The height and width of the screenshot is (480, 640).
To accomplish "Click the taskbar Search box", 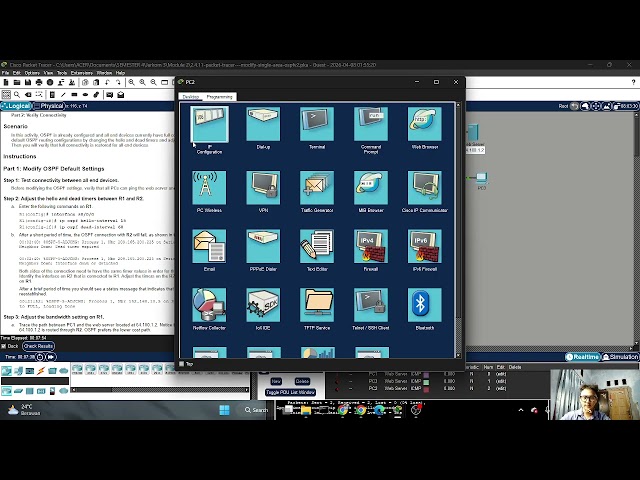I will [x=256, y=410].
